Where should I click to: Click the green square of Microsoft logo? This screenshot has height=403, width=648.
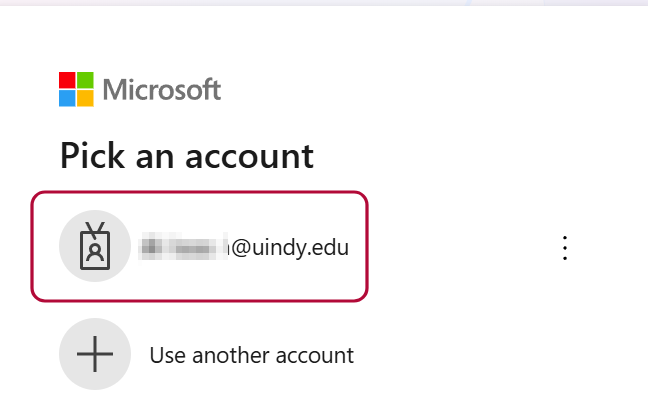pos(85,80)
